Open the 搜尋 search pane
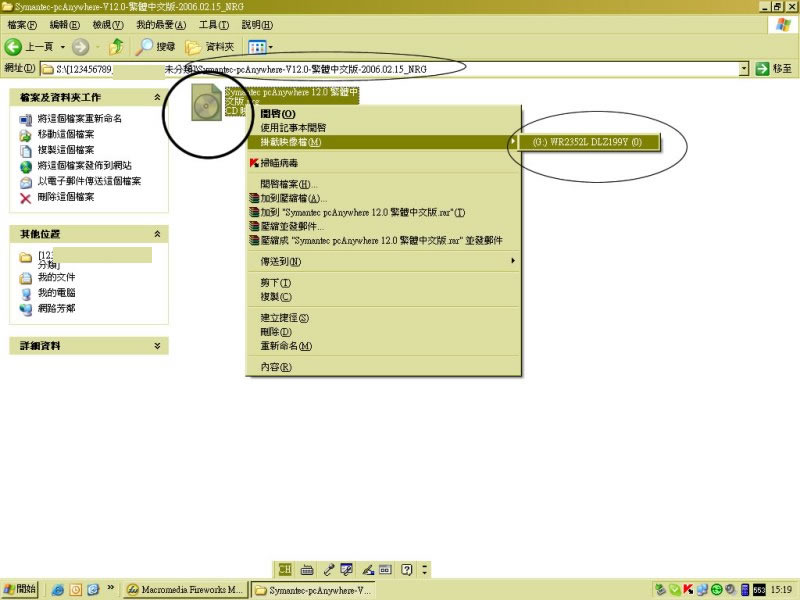The height and width of the screenshot is (600, 800). pos(155,47)
